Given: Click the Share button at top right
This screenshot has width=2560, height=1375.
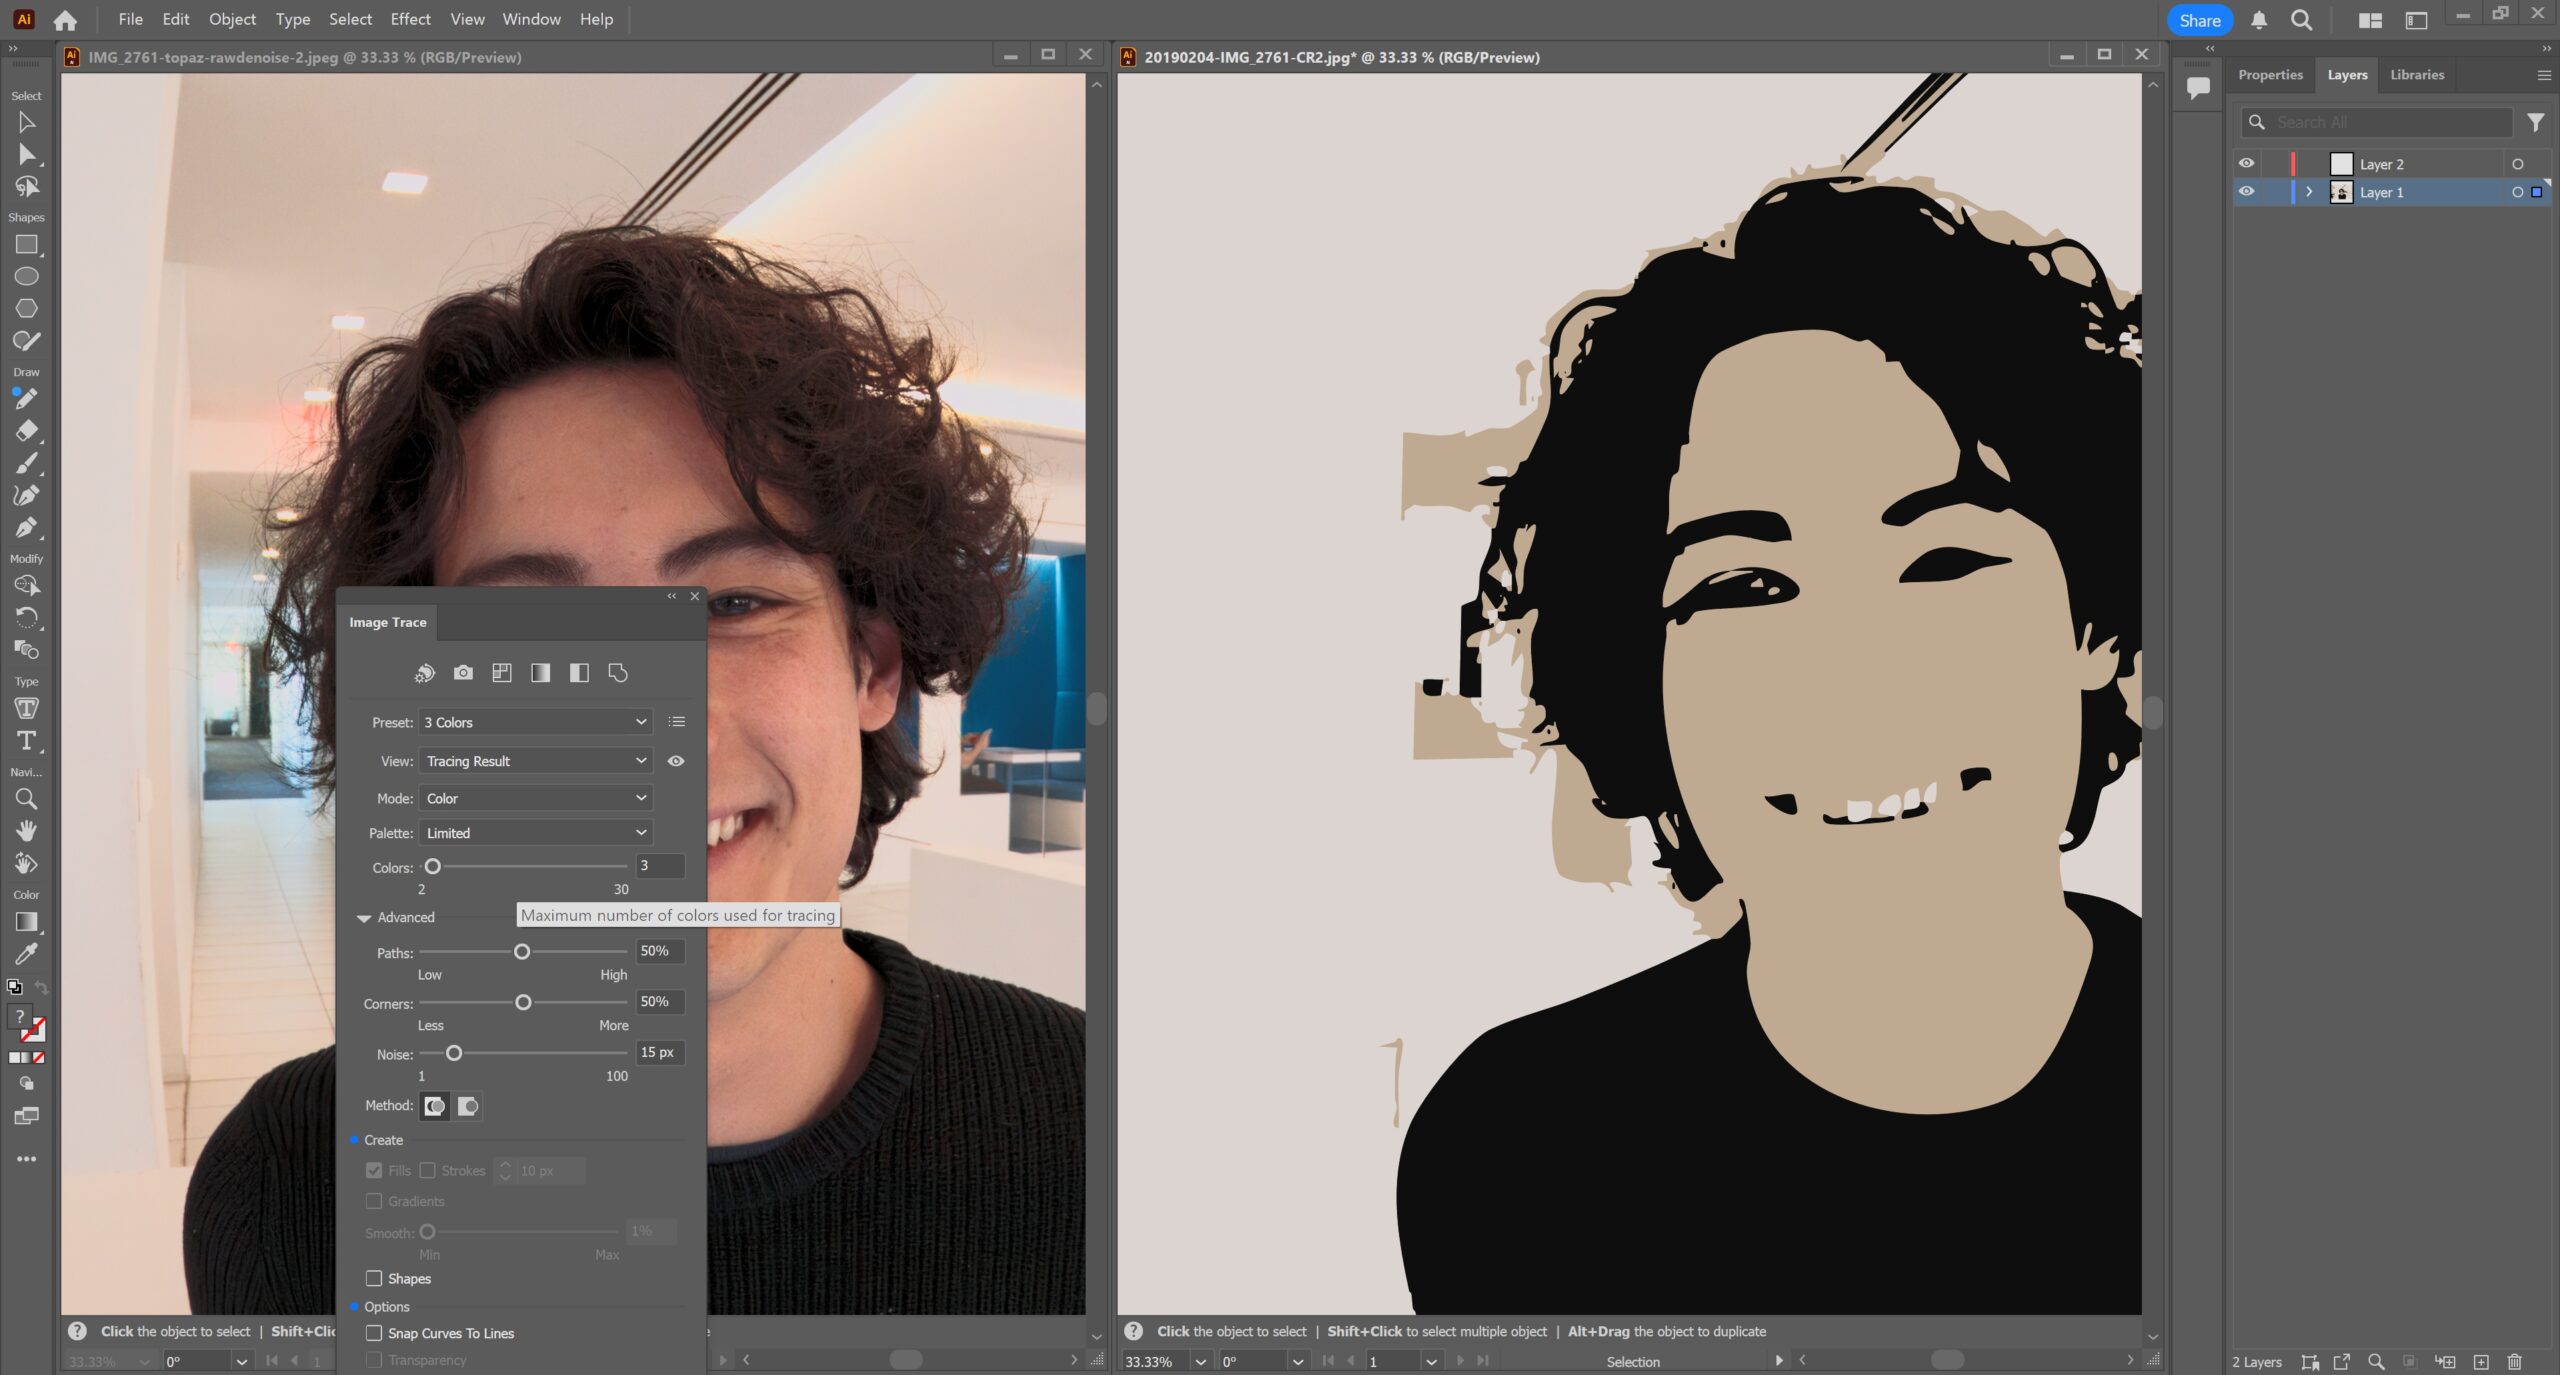Looking at the screenshot, I should click(x=2200, y=20).
